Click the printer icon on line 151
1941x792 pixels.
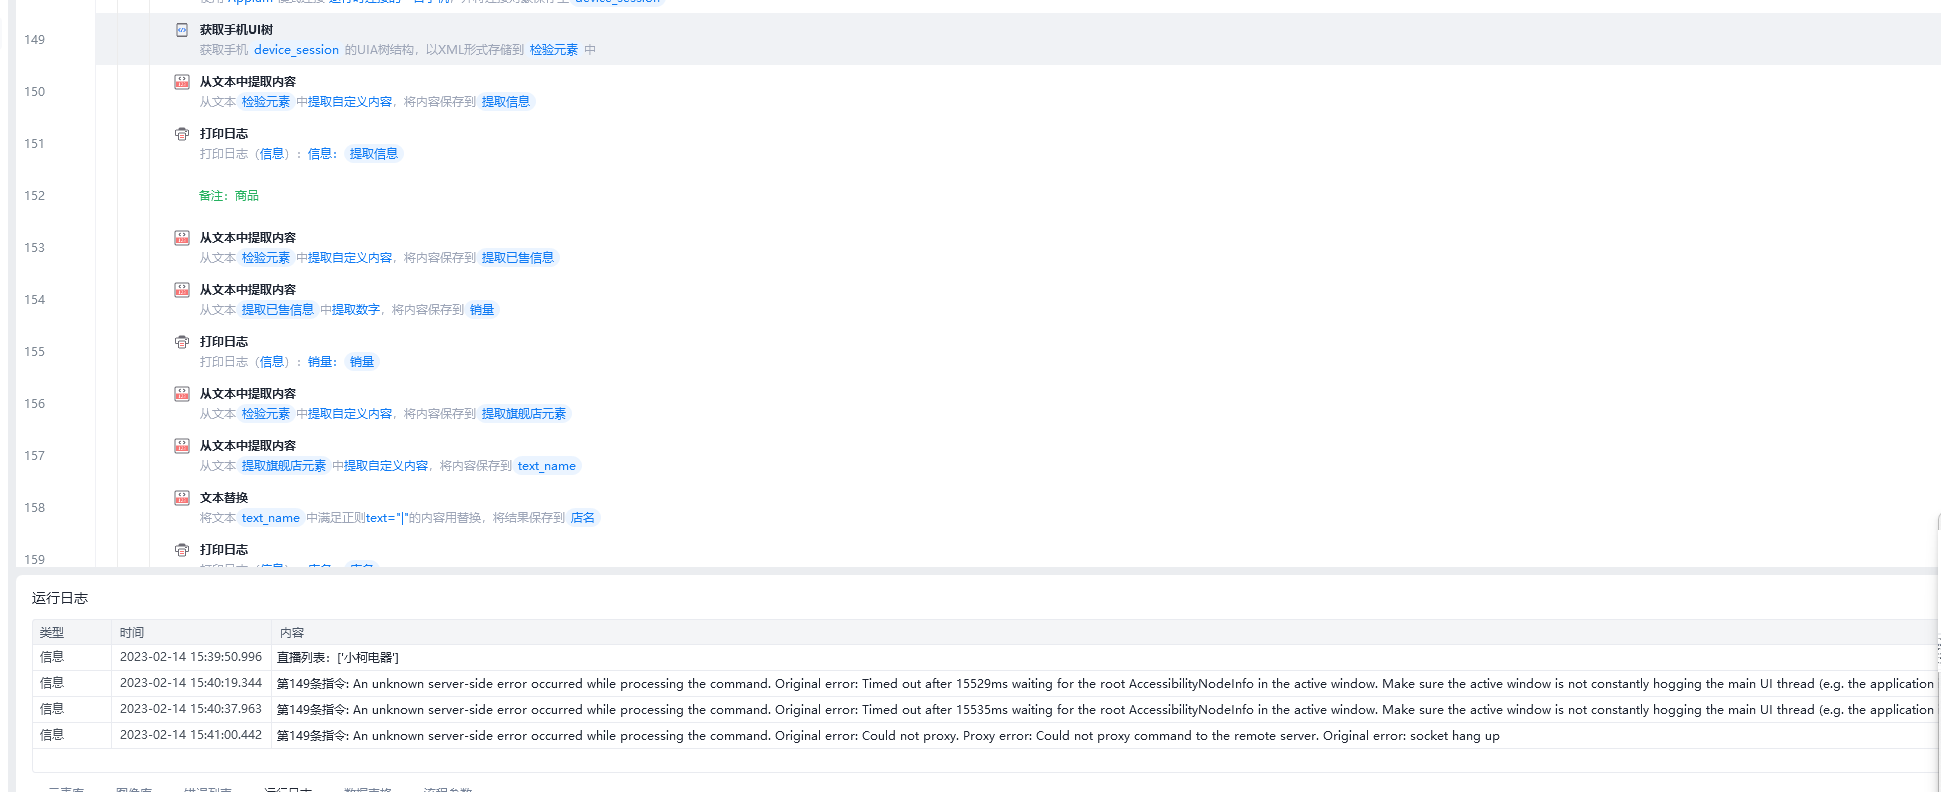pyautogui.click(x=182, y=134)
